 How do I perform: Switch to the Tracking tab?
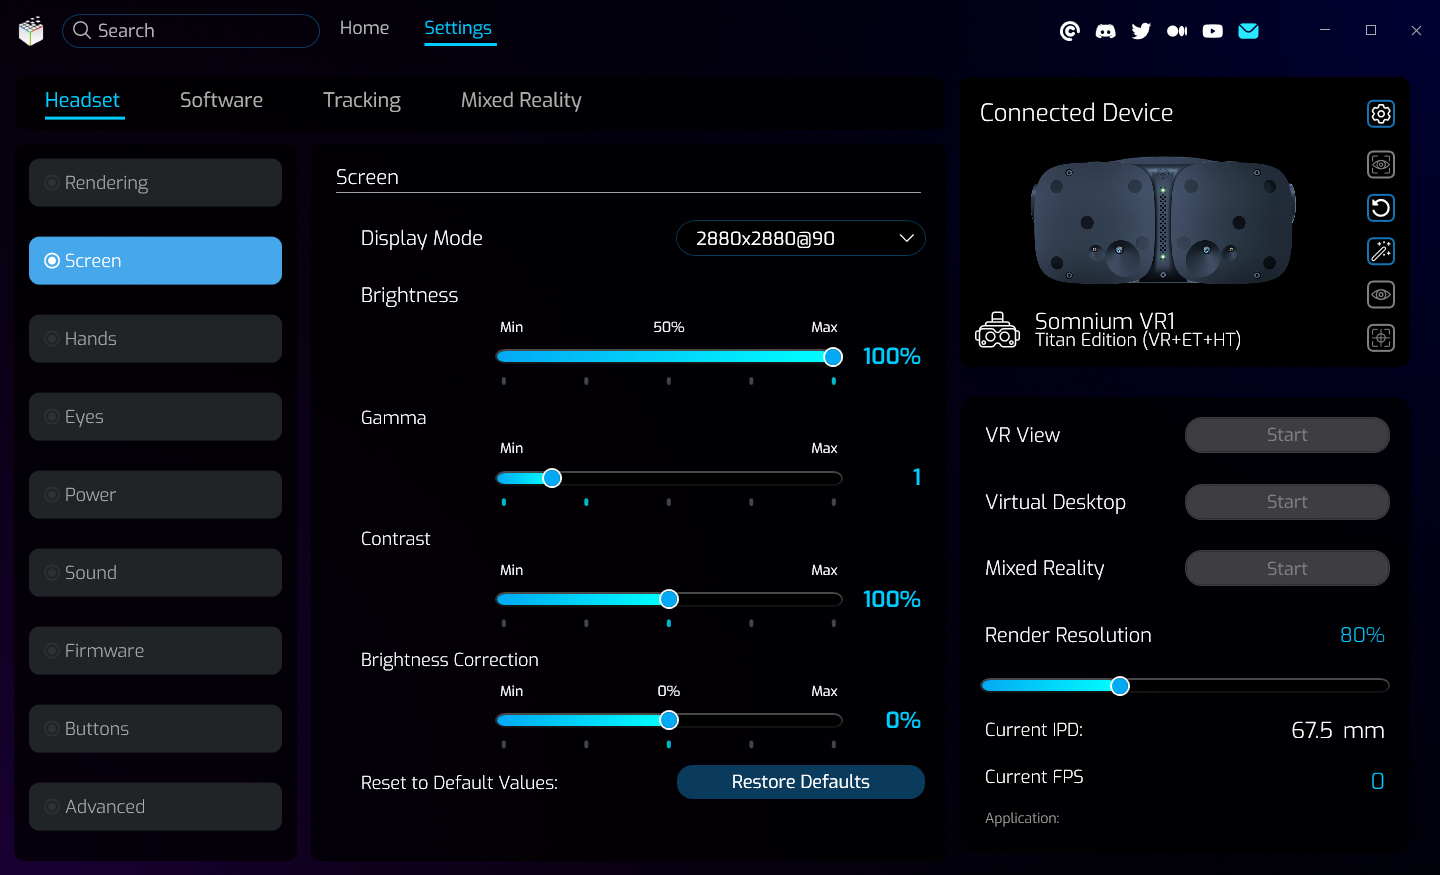click(x=362, y=101)
